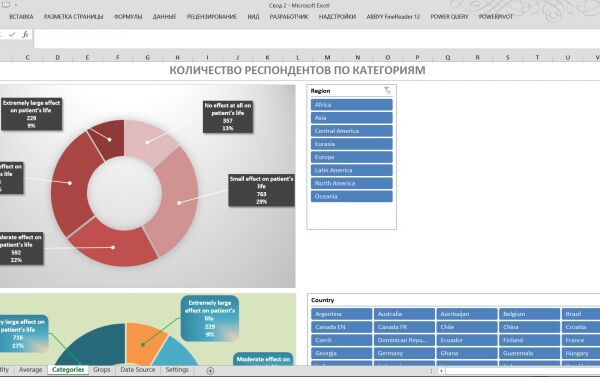Open the НАДСТРОЙКИ ribbon tab
This screenshot has height=377, width=600.
pyautogui.click(x=337, y=17)
